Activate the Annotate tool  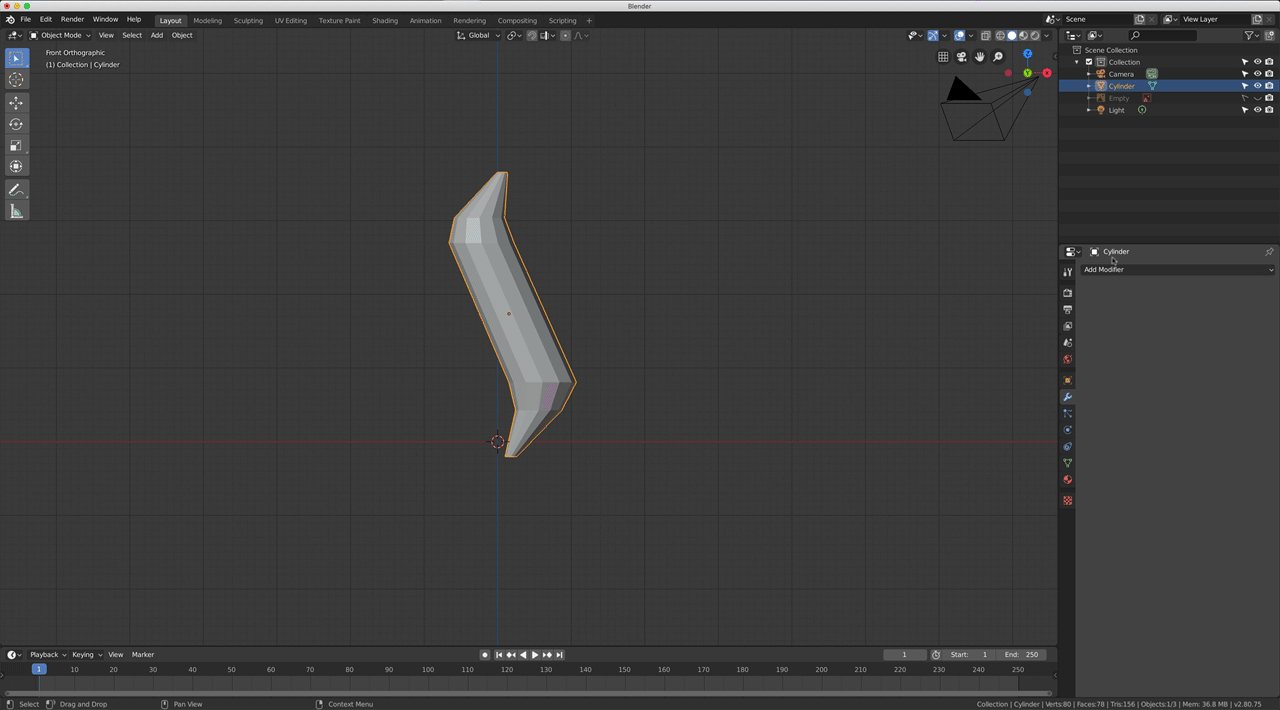point(16,190)
